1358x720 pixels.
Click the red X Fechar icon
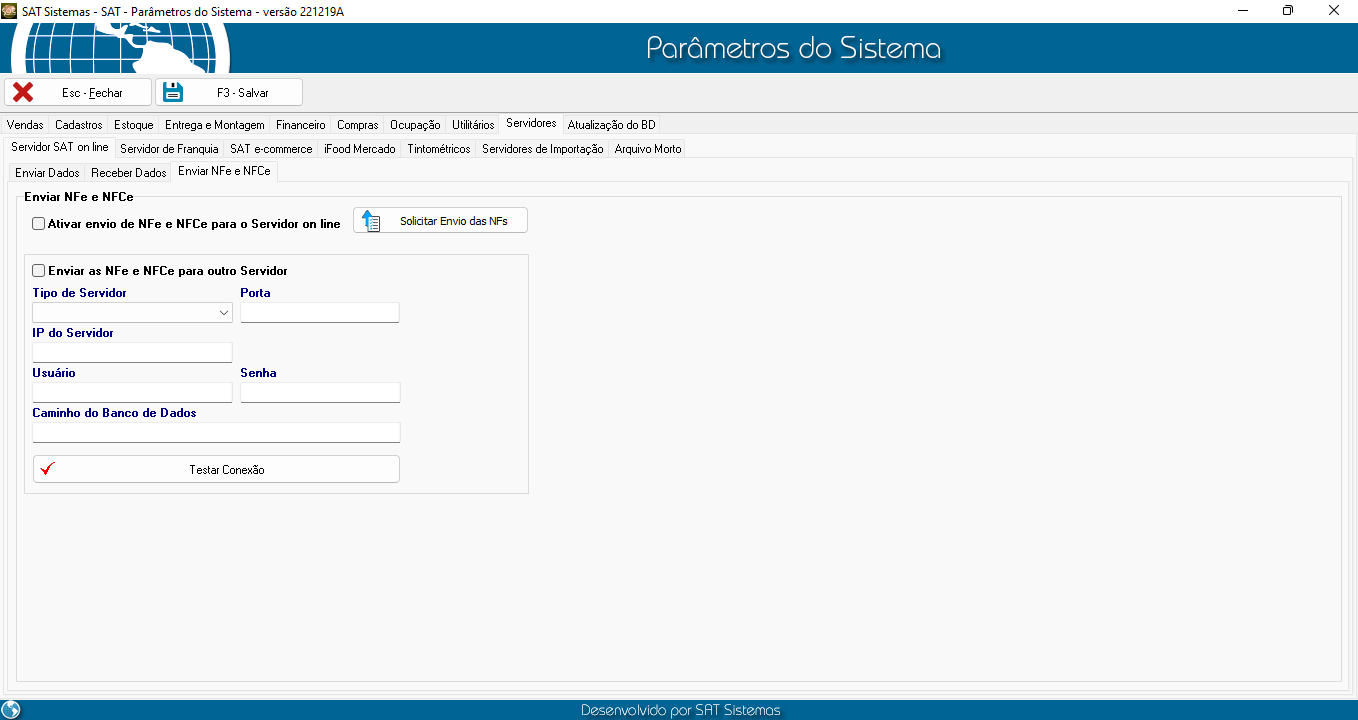click(23, 92)
